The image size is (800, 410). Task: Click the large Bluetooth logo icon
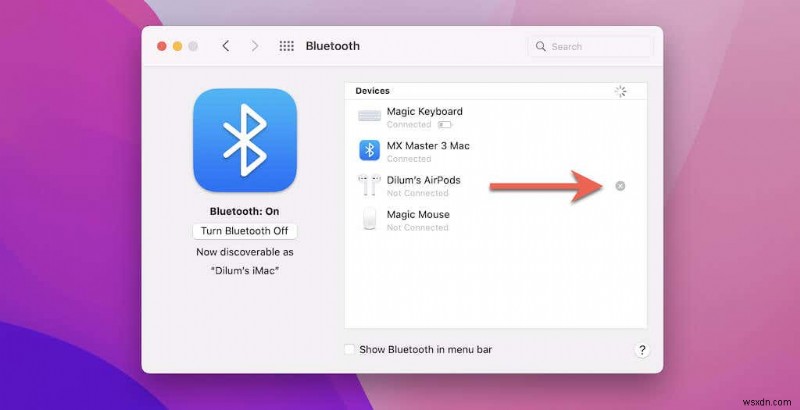245,140
